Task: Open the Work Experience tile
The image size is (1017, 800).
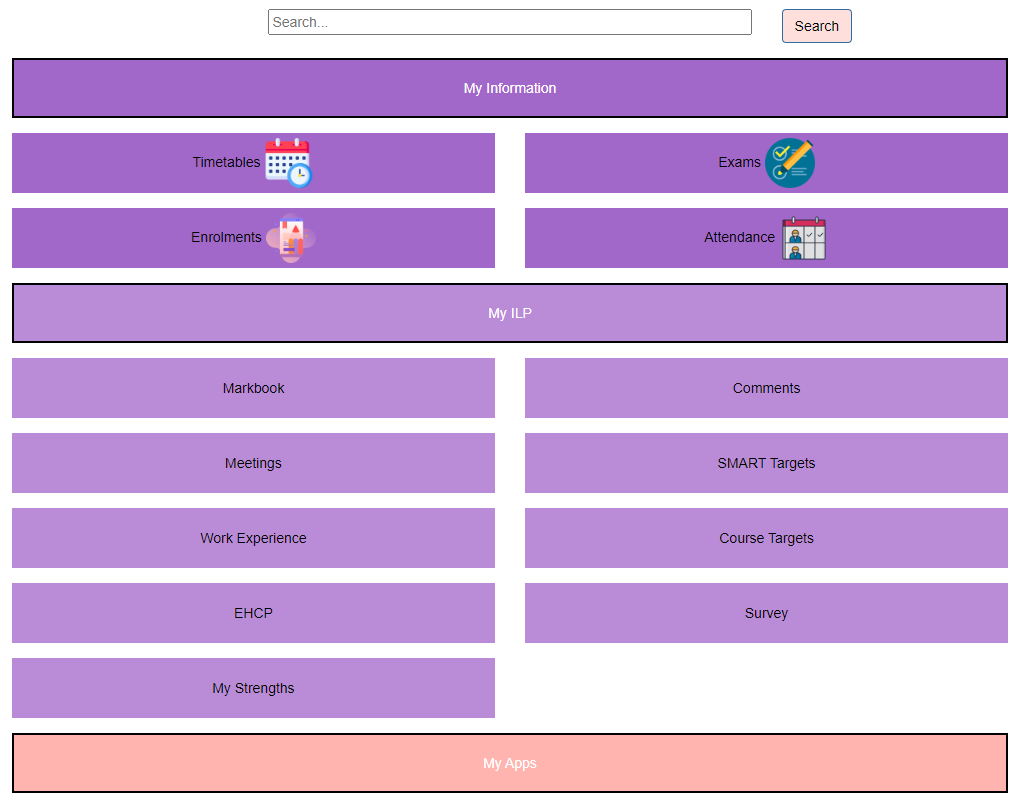Action: tap(253, 538)
